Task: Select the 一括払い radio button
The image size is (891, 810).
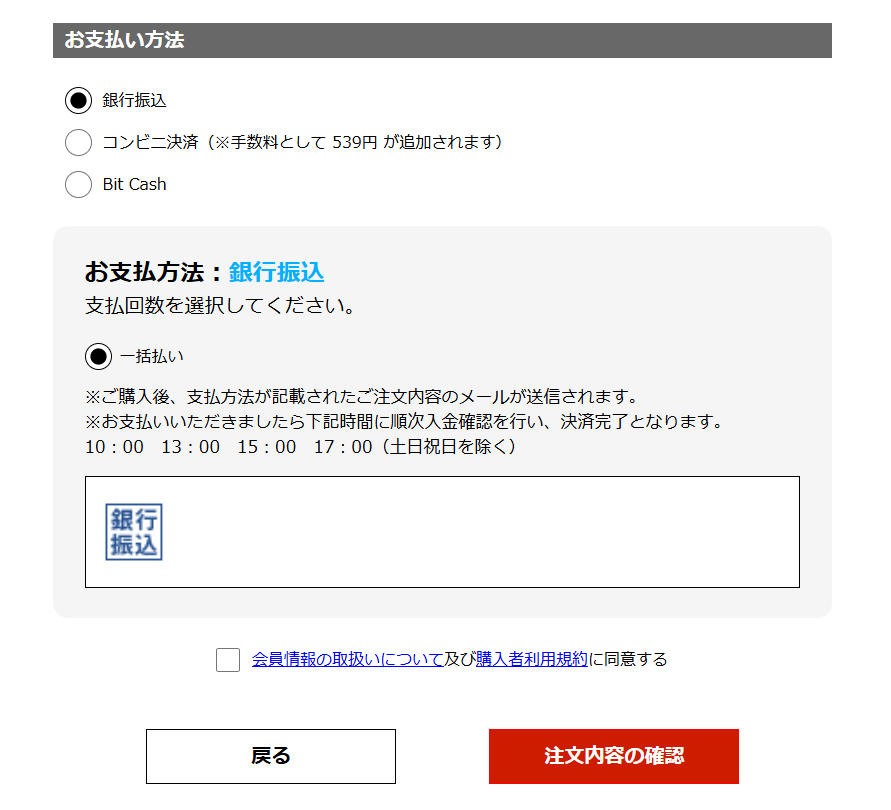Action: click(98, 356)
